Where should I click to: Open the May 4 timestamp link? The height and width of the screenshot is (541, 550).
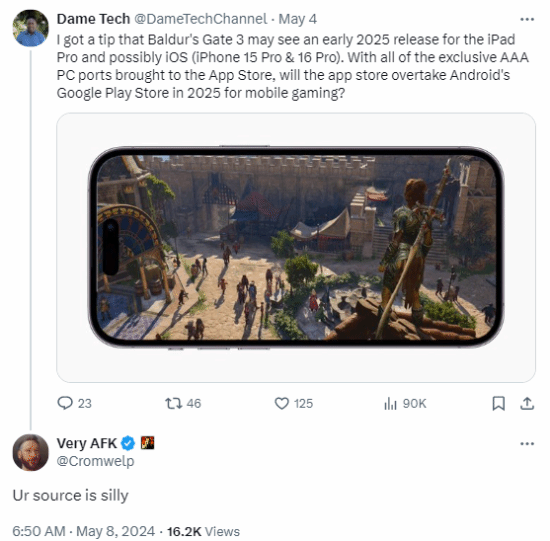297,19
